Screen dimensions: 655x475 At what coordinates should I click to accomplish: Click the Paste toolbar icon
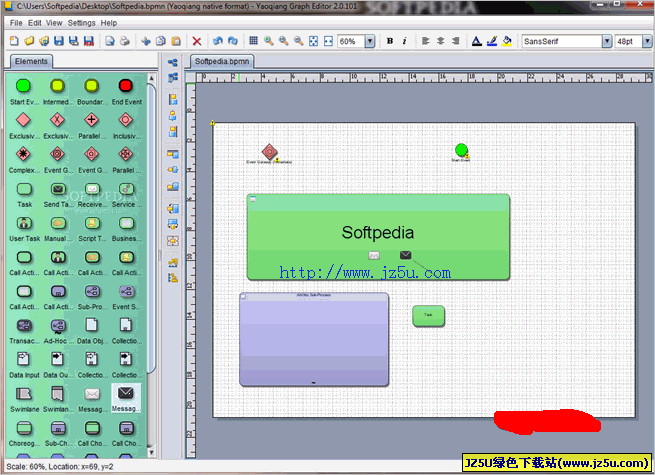click(176, 41)
